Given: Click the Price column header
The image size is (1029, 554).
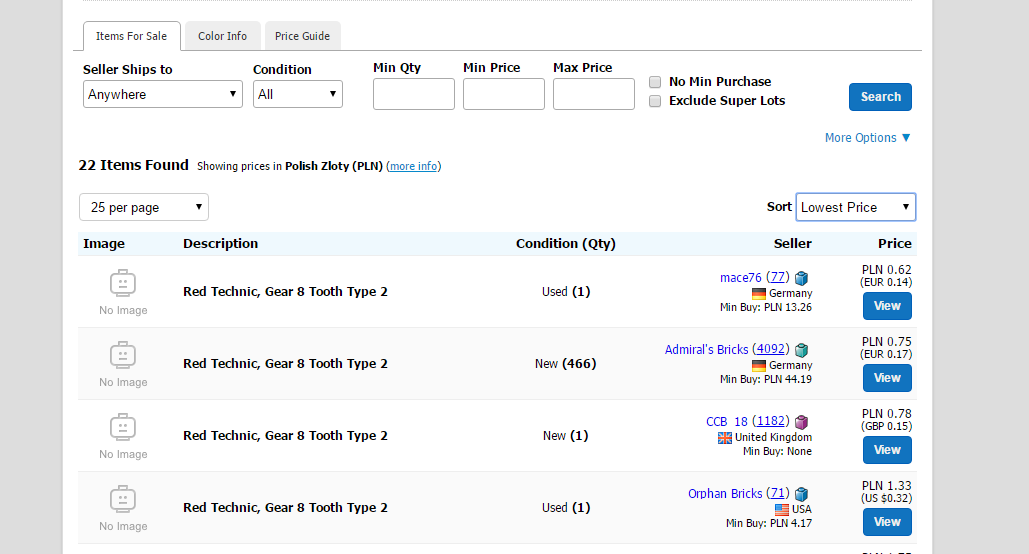Looking at the screenshot, I should pyautogui.click(x=894, y=244).
